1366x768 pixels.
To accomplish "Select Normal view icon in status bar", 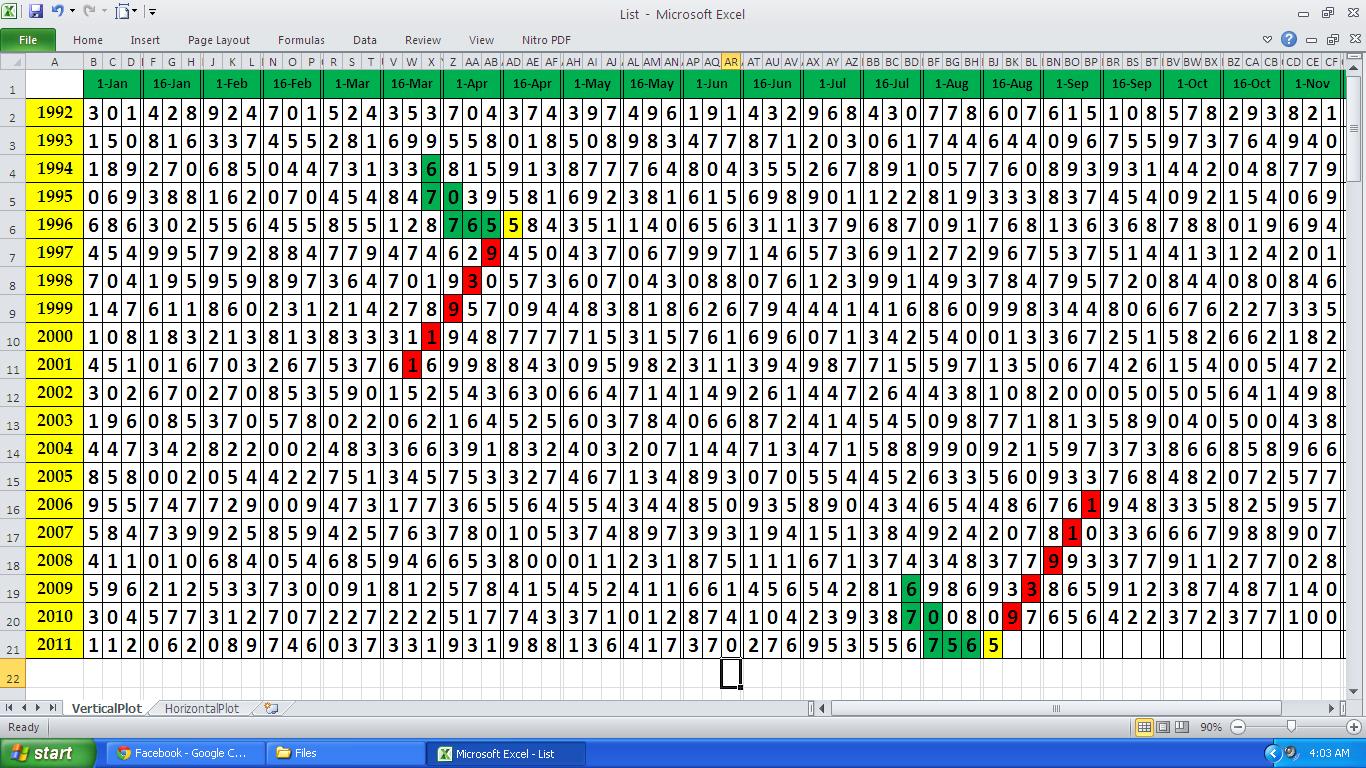I will tap(1146, 727).
